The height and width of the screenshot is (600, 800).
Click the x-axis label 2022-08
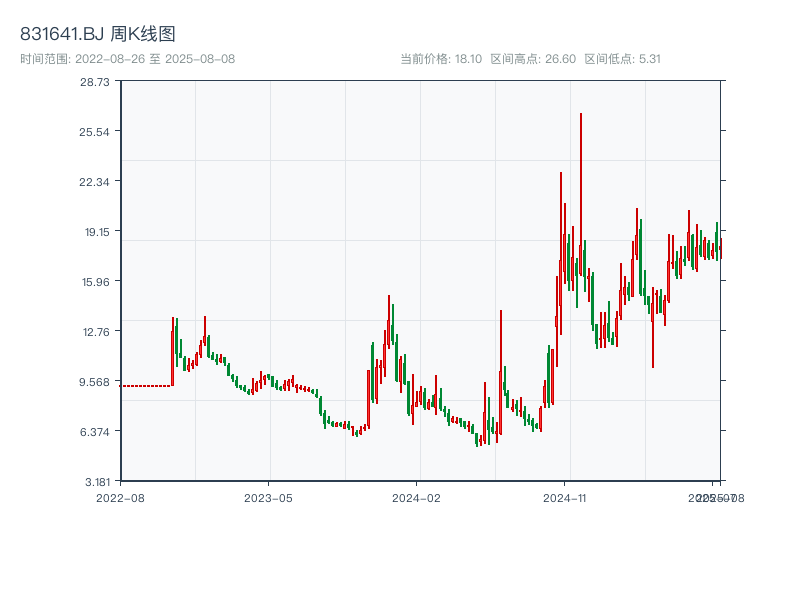120,498
